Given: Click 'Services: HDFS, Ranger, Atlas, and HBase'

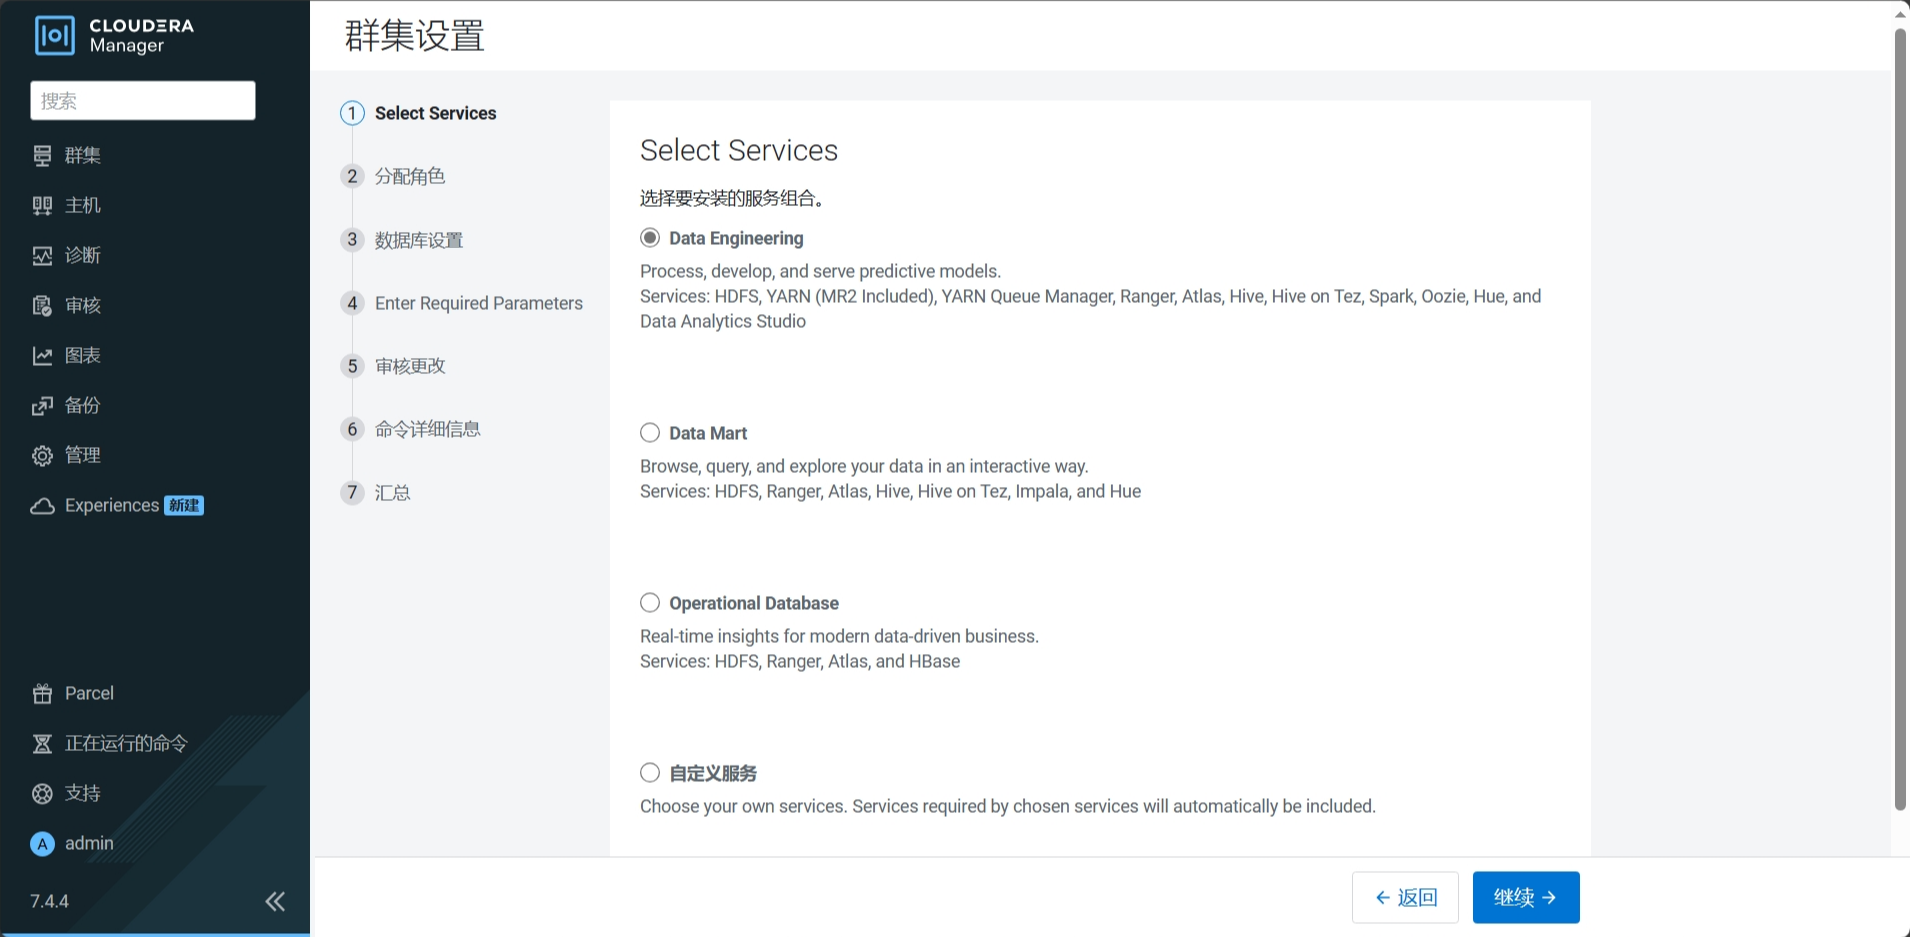Looking at the screenshot, I should [800, 661].
